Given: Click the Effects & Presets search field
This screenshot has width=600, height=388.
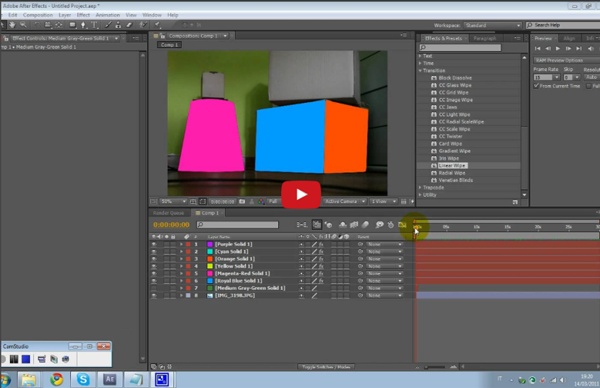Looking at the screenshot, I should click(x=460, y=47).
